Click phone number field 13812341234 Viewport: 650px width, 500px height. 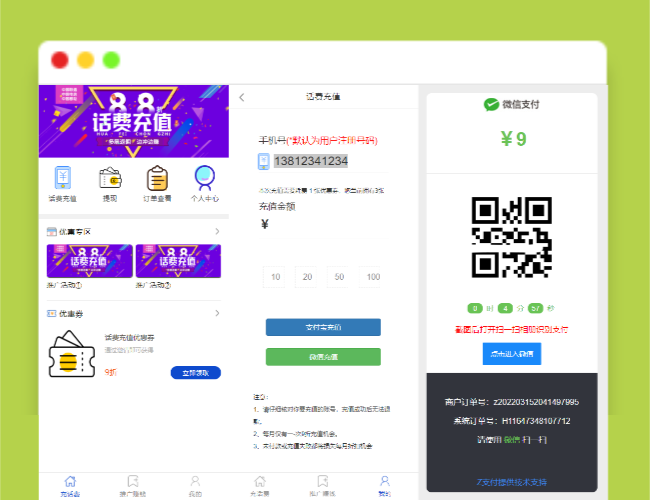click(x=311, y=161)
